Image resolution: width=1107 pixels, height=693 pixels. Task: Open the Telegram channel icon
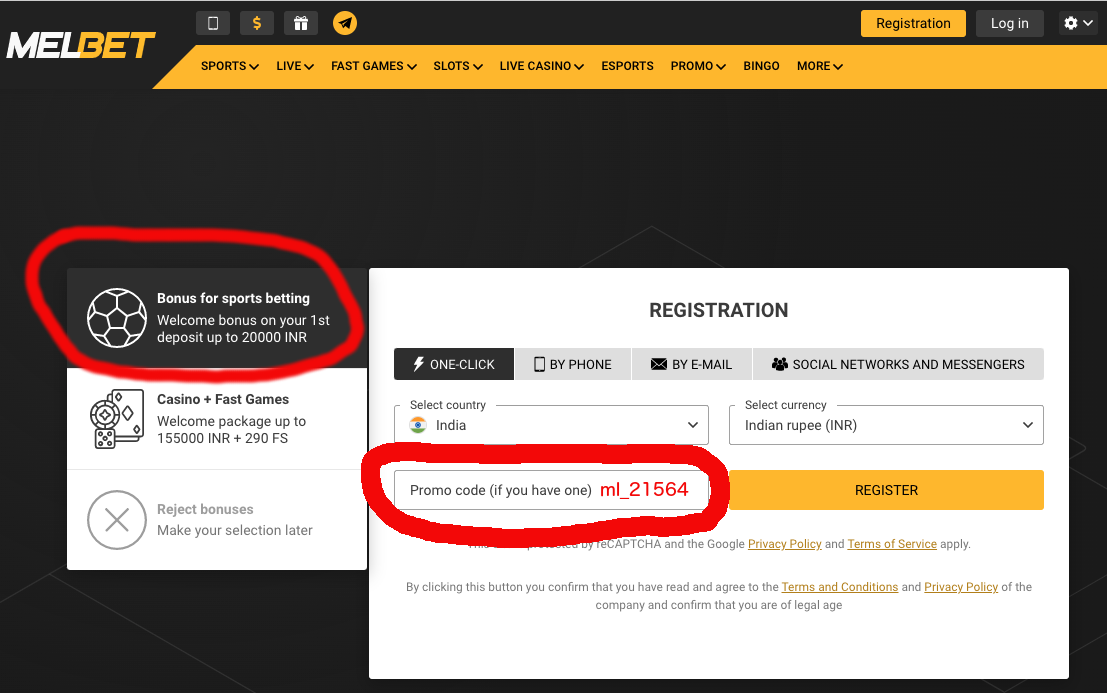click(x=345, y=23)
